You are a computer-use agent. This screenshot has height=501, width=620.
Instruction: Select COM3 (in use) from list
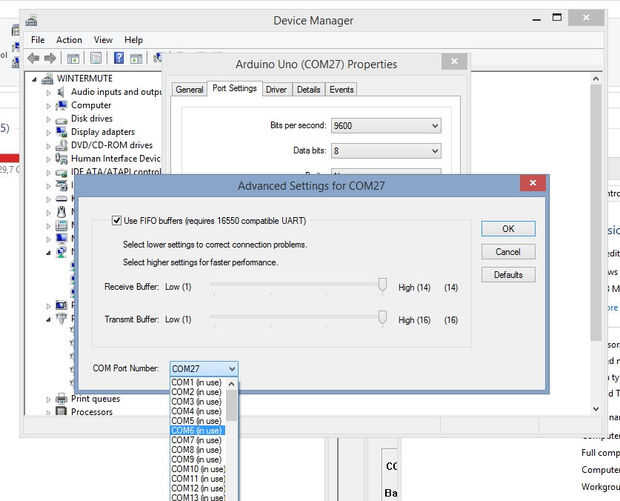(198, 402)
